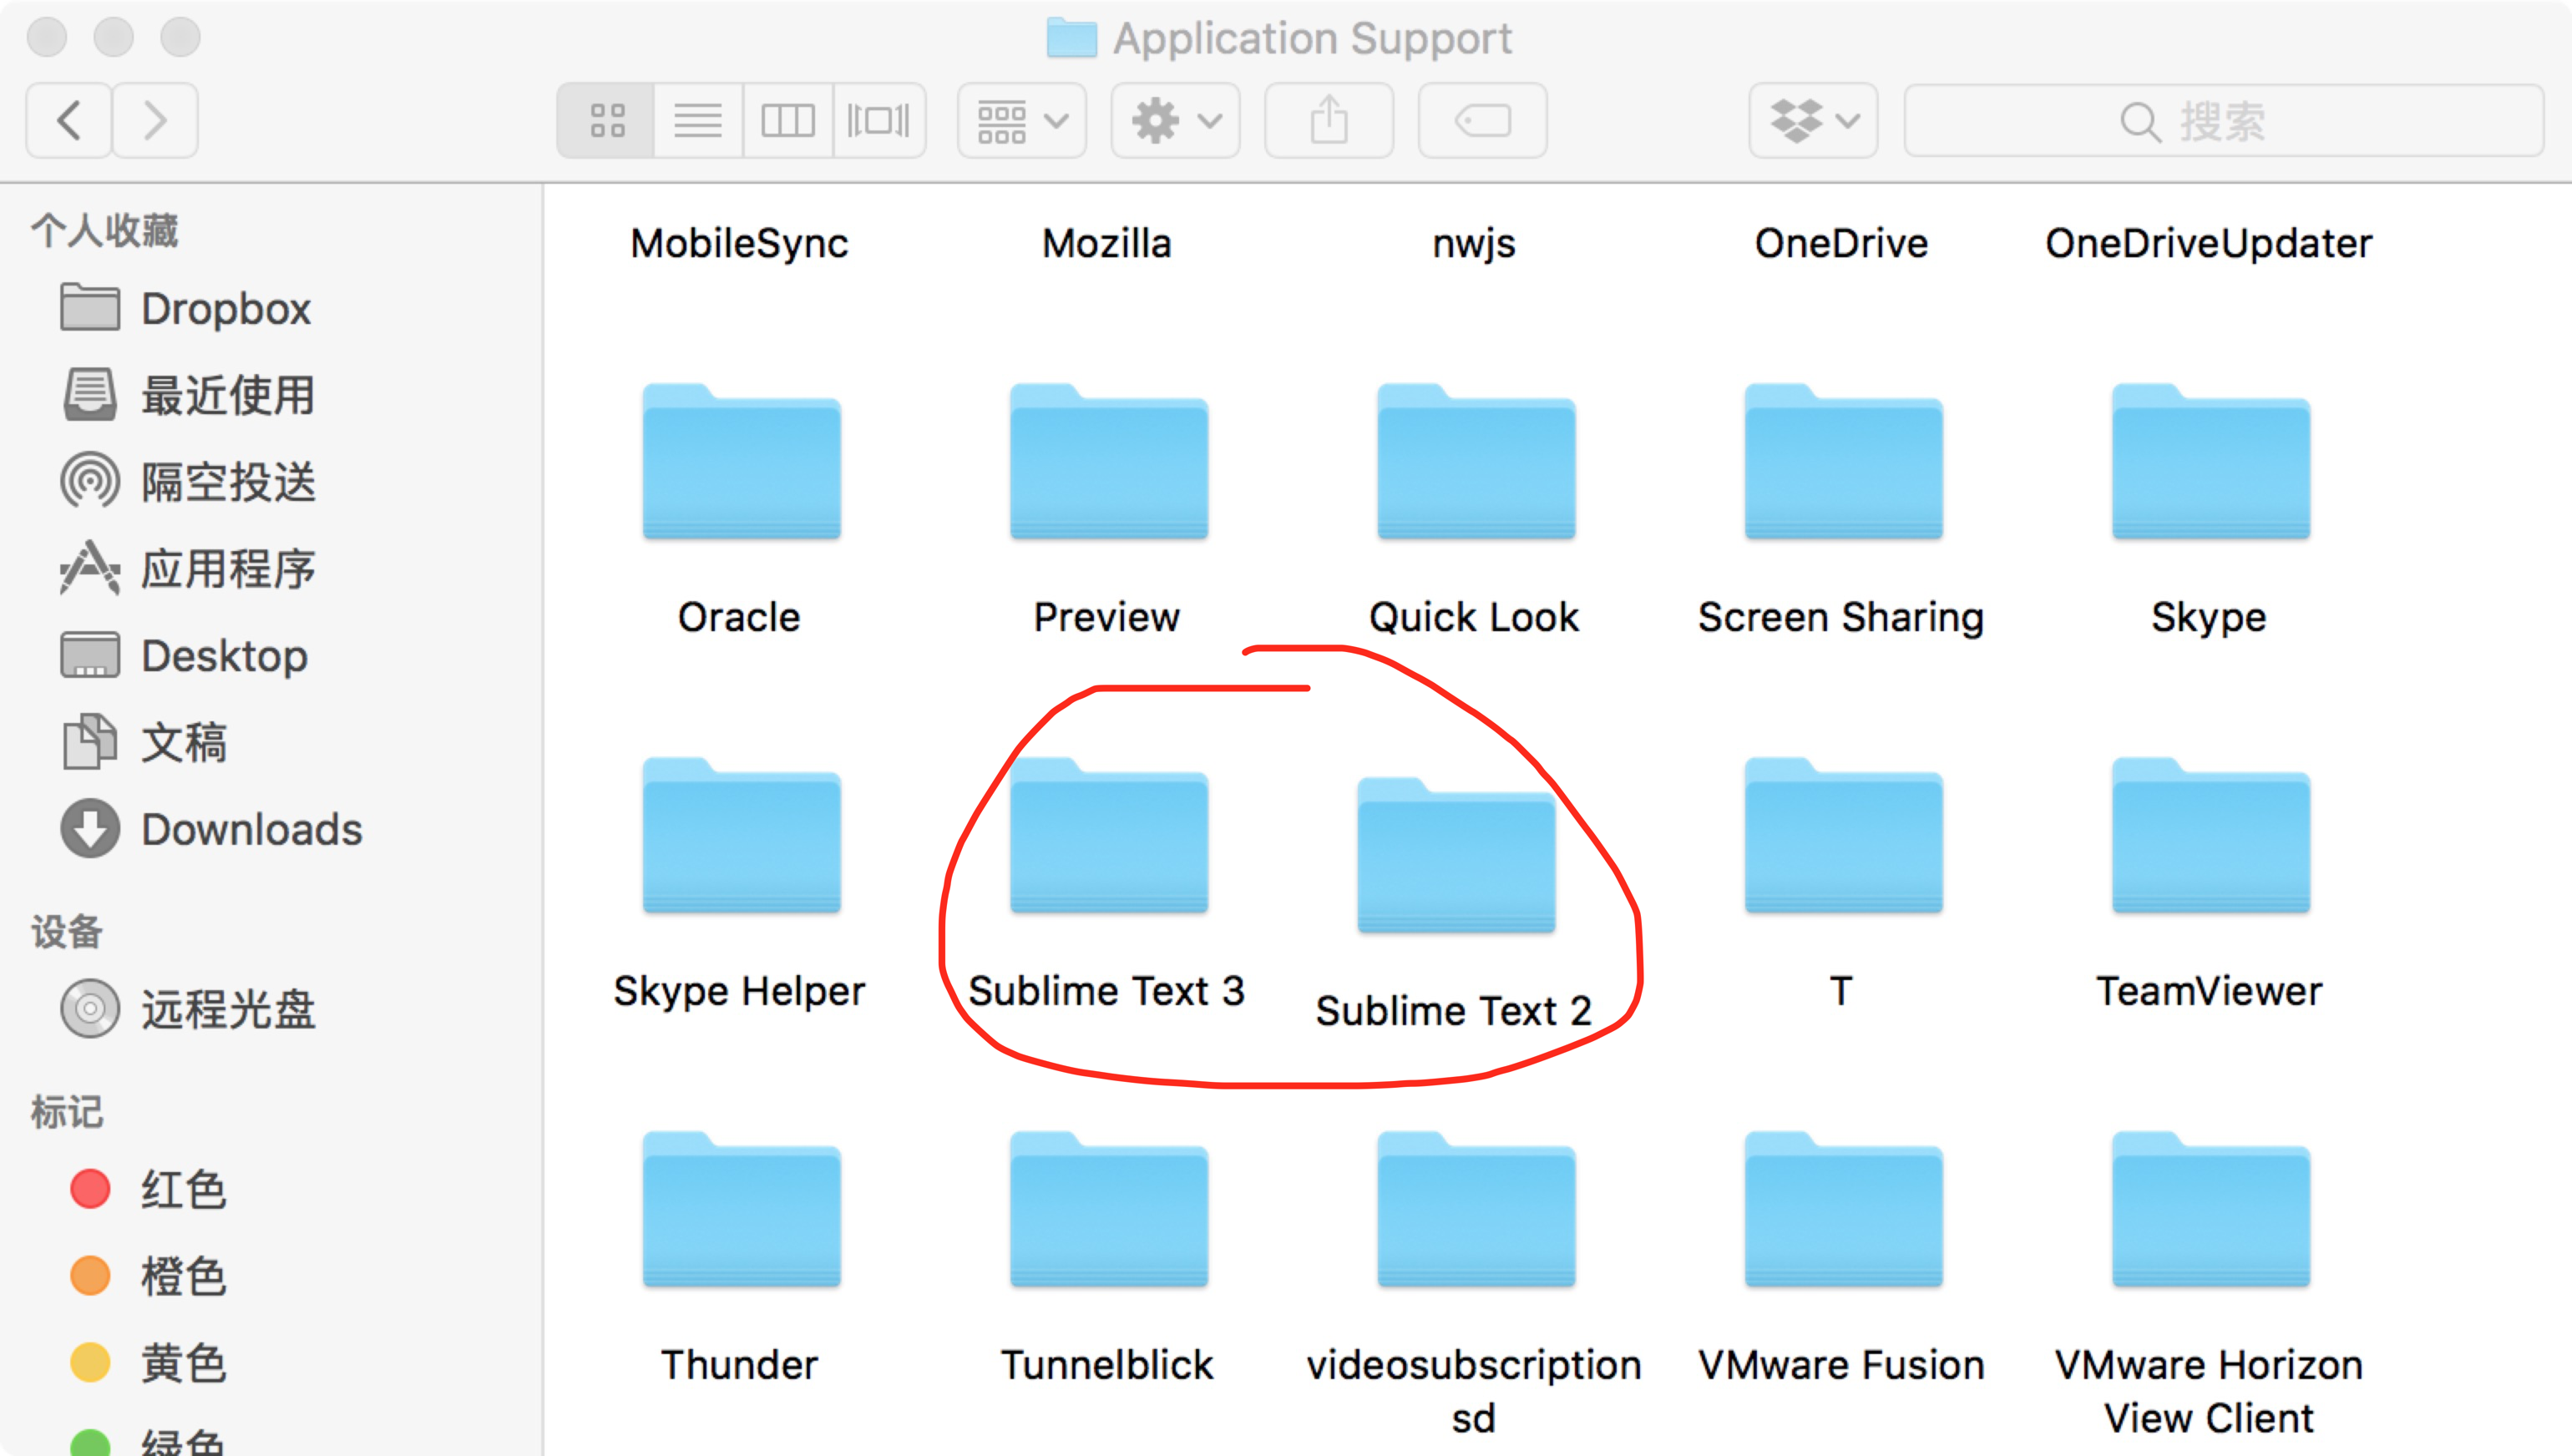Select the Thunder folder icon
Image resolution: width=2572 pixels, height=1456 pixels.
pos(741,1210)
